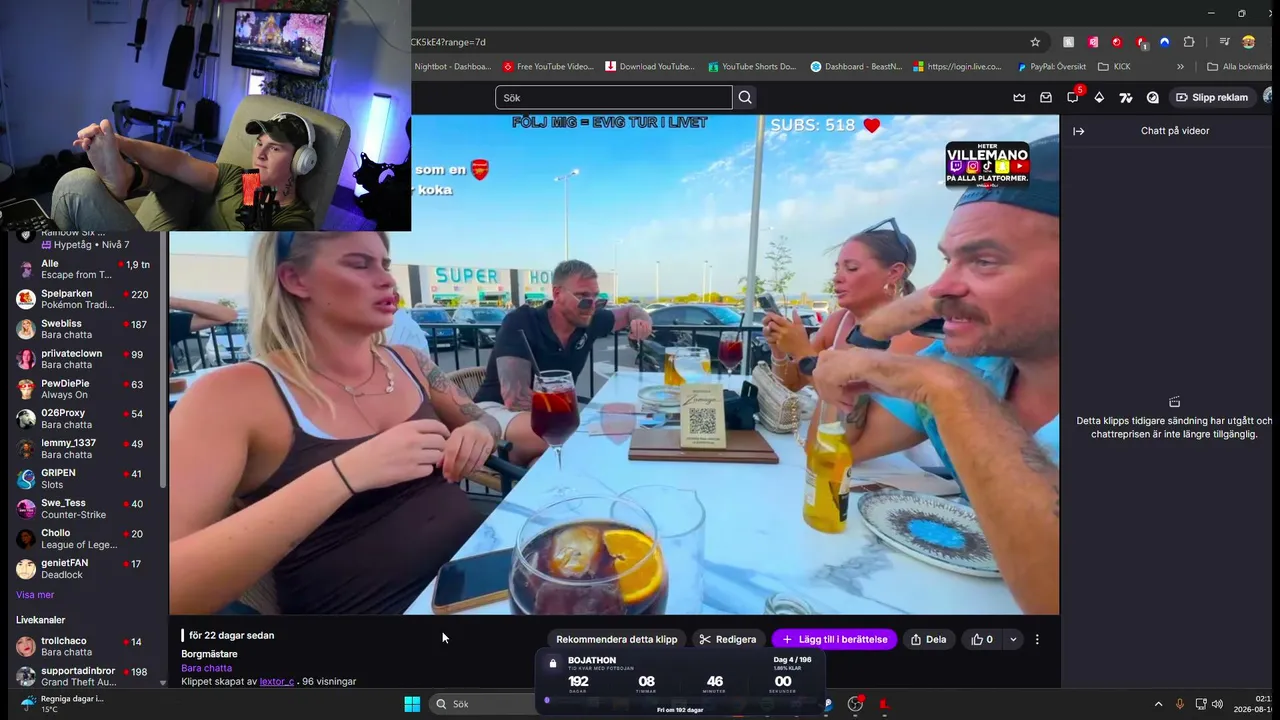
Task: Collapse the chat panel arrow icon
Action: [1079, 131]
